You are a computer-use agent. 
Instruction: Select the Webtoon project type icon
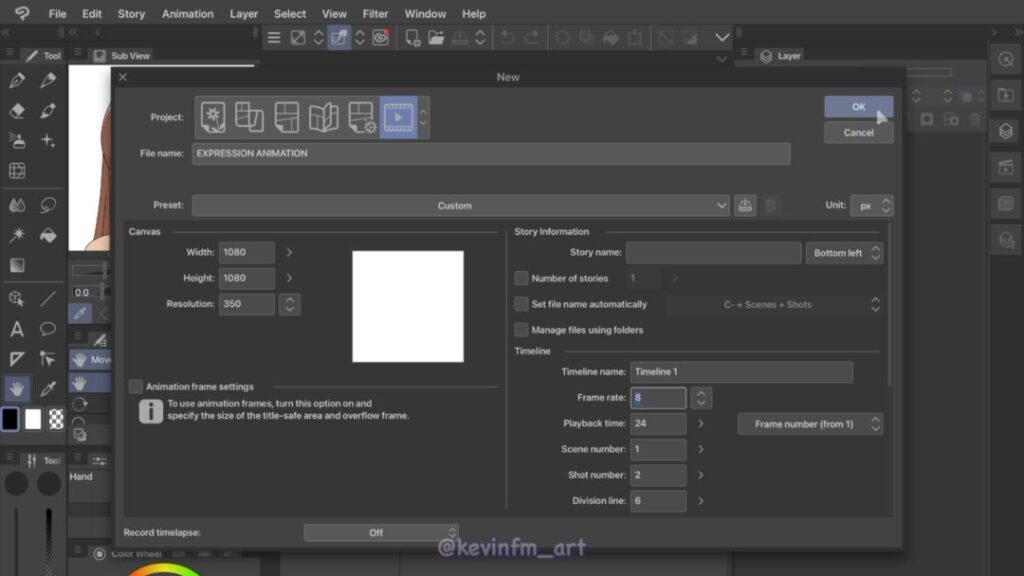pos(249,117)
